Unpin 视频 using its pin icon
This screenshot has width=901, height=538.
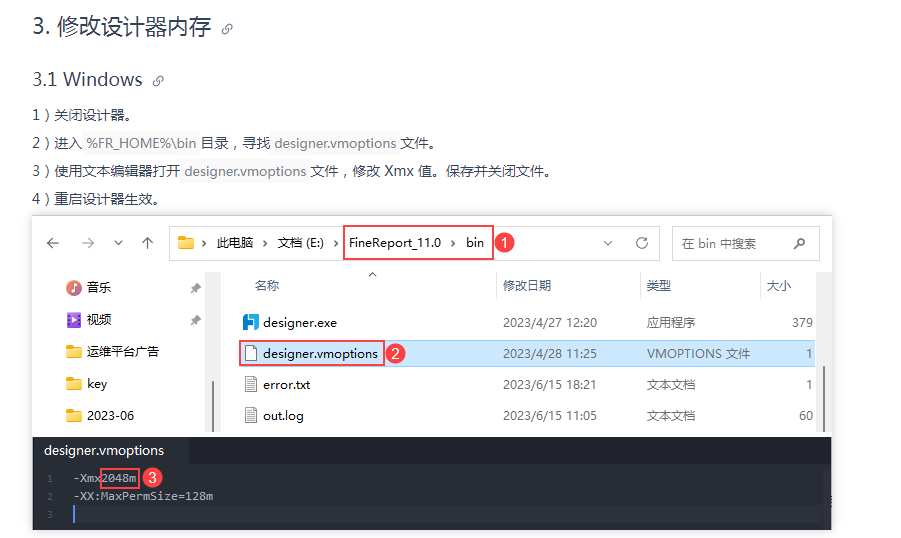(195, 320)
